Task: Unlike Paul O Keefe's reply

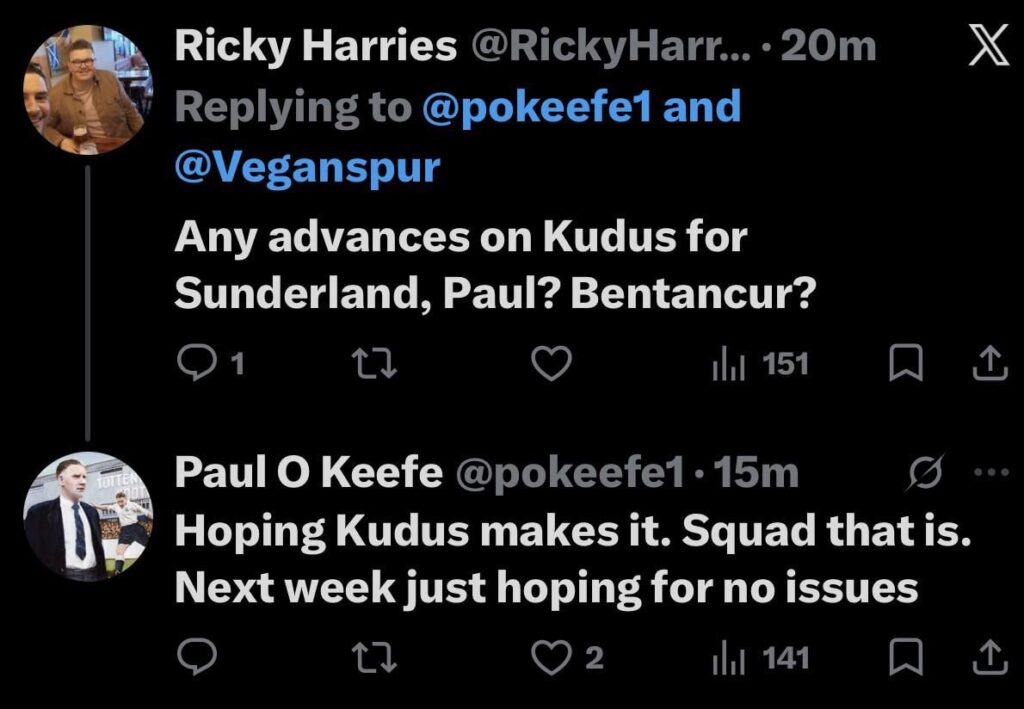Action: (551, 657)
